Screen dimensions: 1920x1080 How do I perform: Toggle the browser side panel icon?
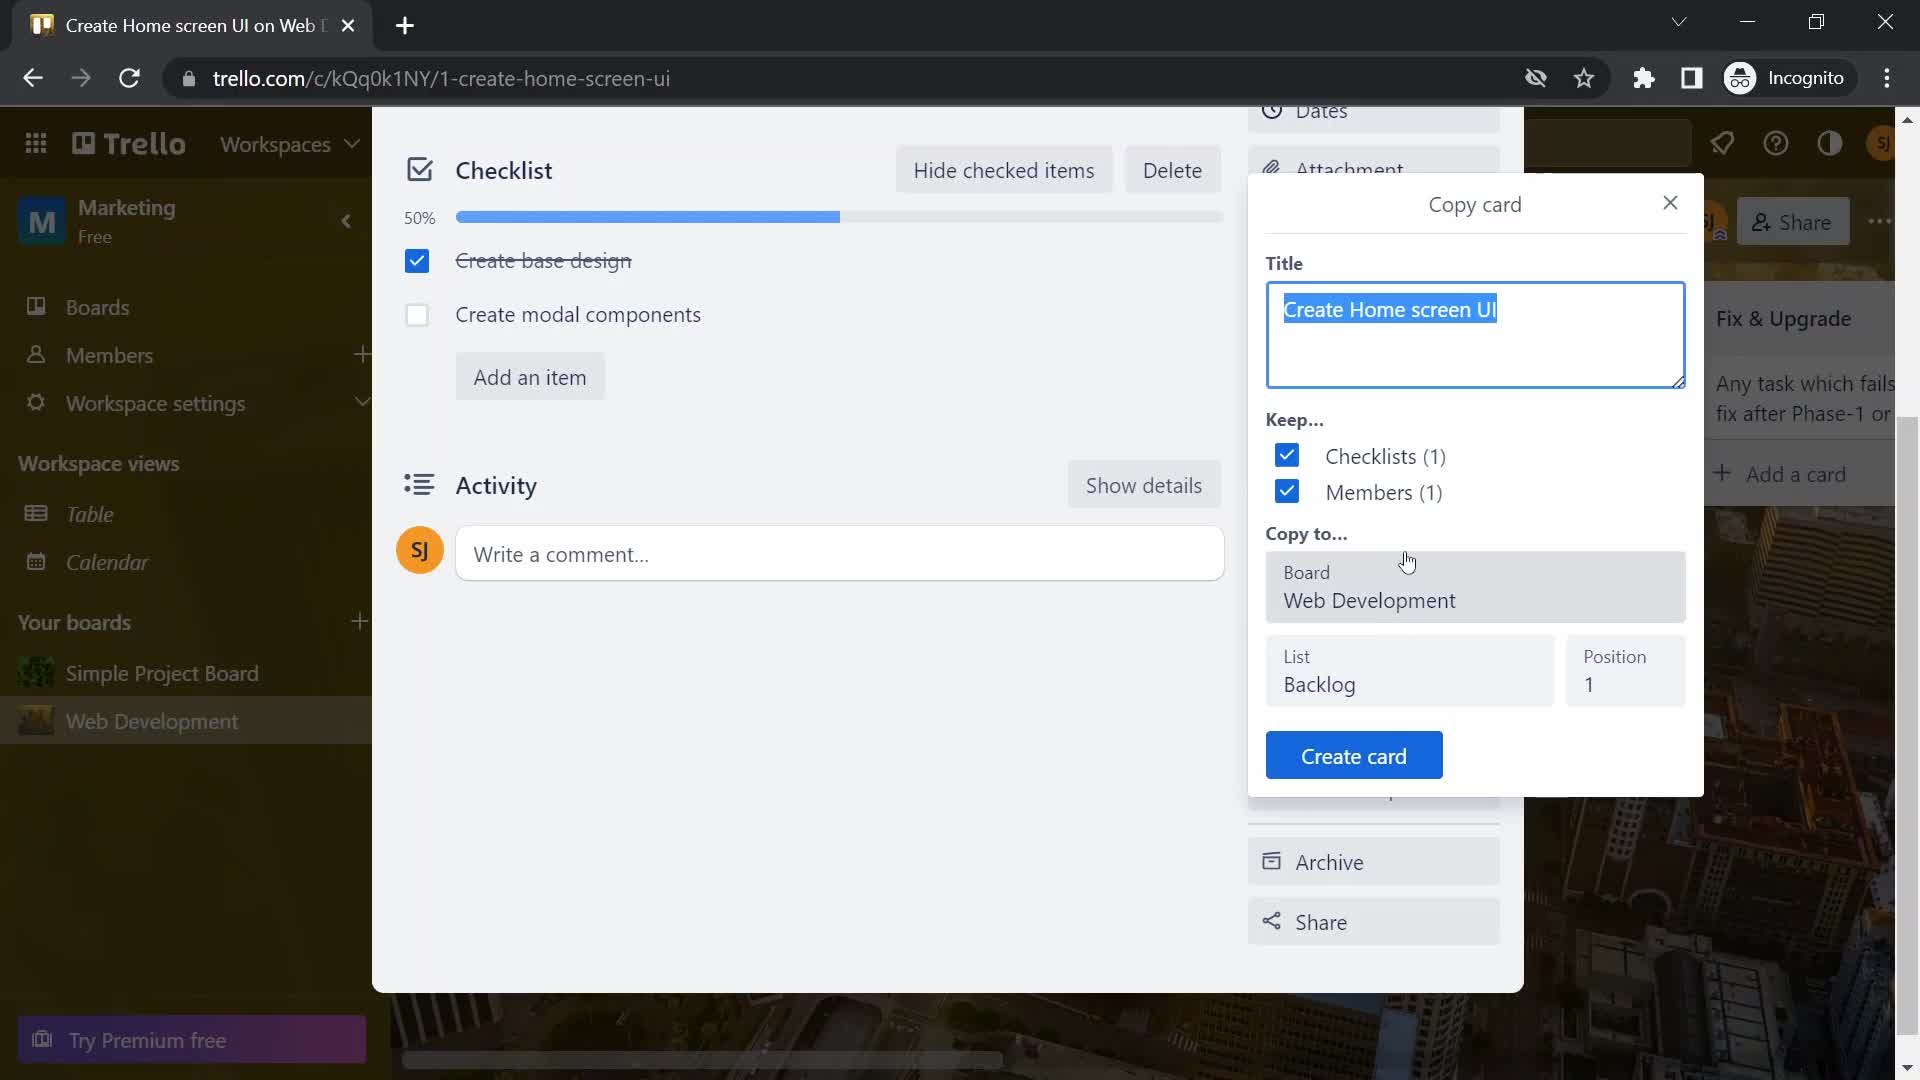click(1692, 78)
